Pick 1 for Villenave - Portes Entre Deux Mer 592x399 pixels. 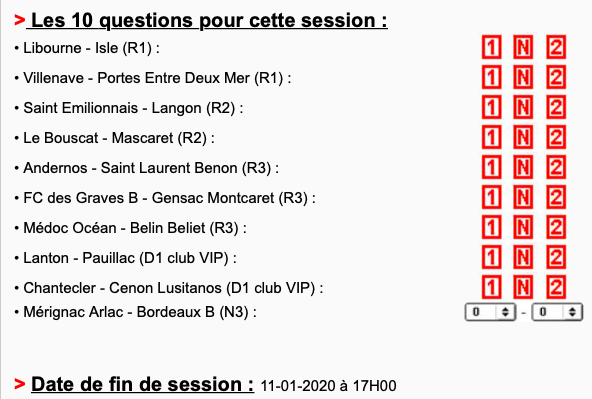coord(491,77)
